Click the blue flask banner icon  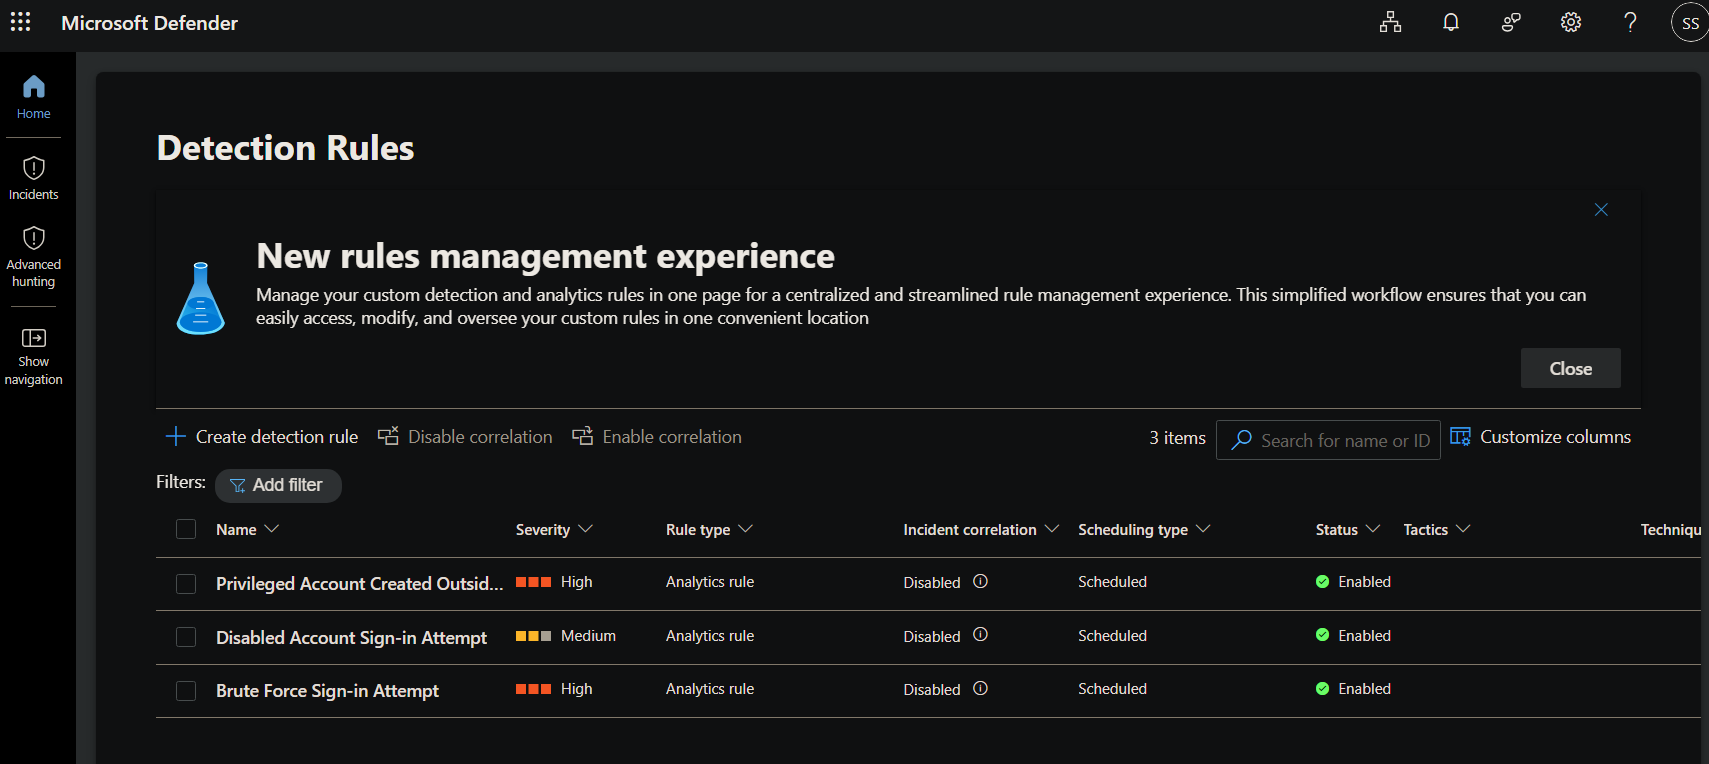(x=200, y=298)
